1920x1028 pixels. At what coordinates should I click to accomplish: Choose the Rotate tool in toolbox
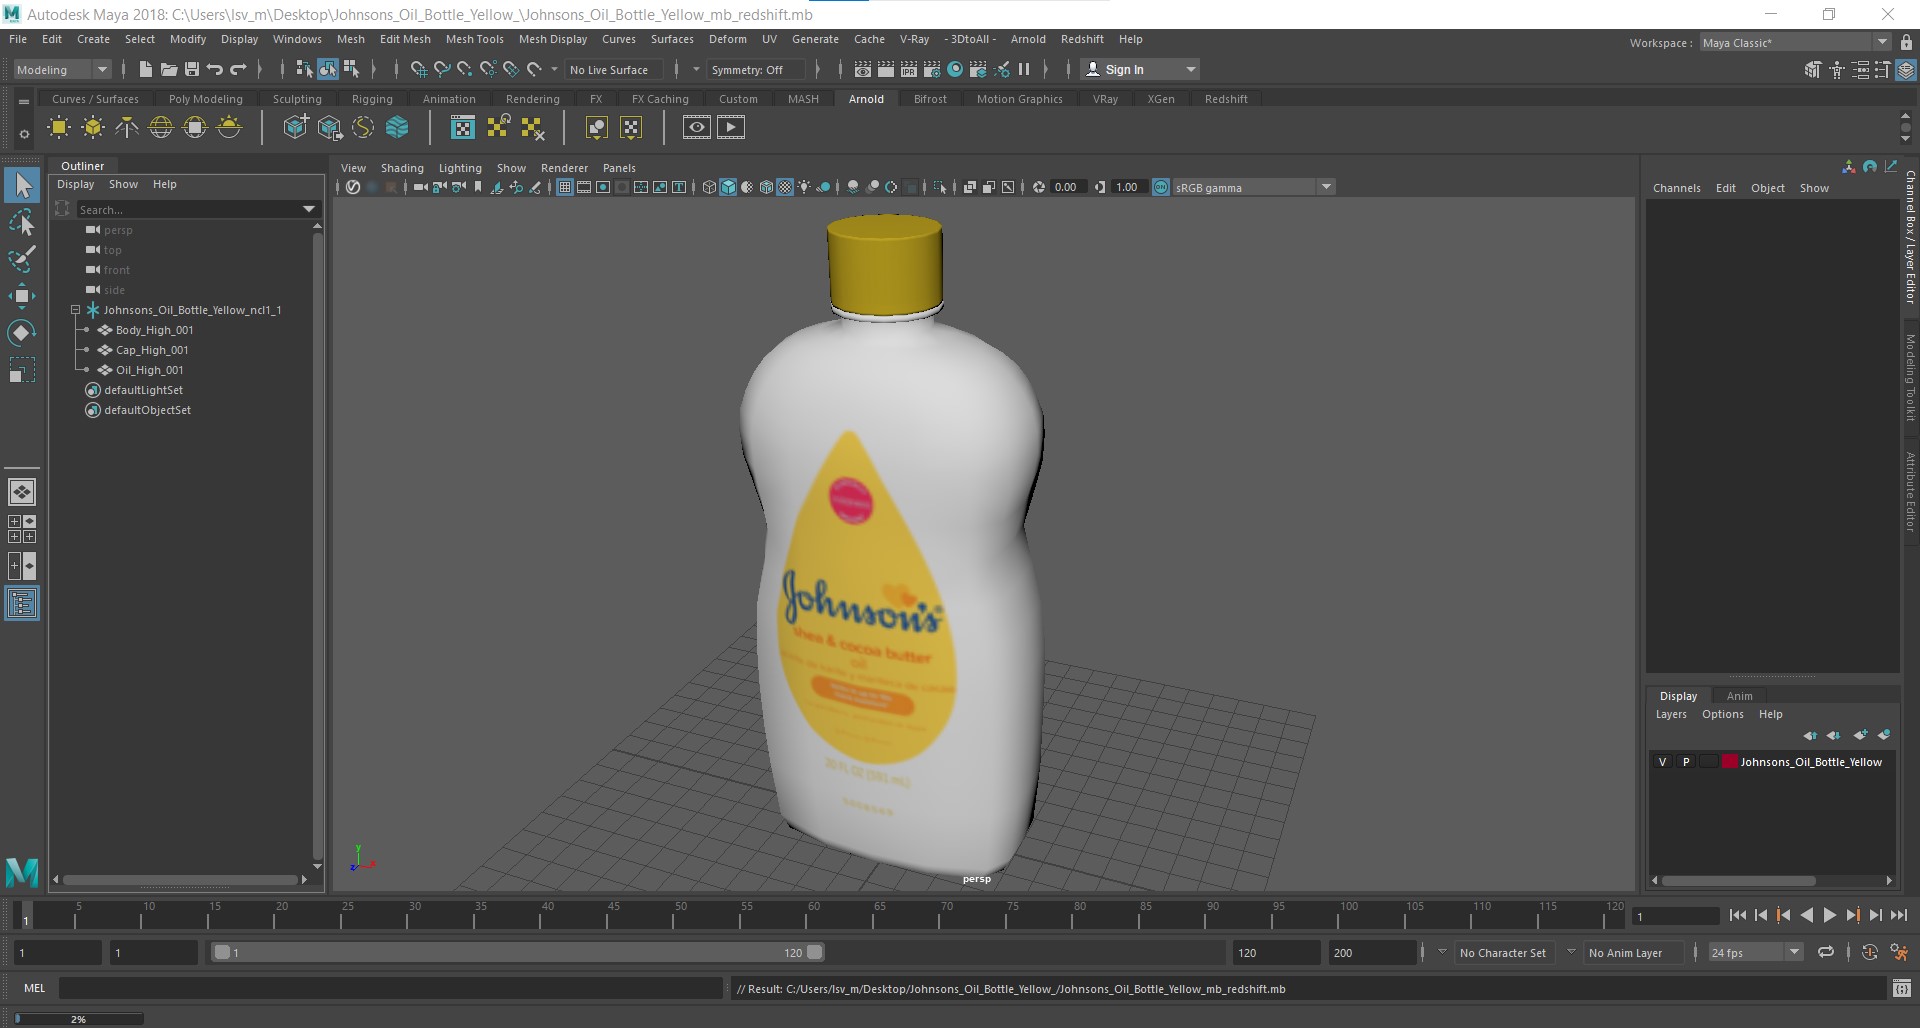click(x=22, y=332)
